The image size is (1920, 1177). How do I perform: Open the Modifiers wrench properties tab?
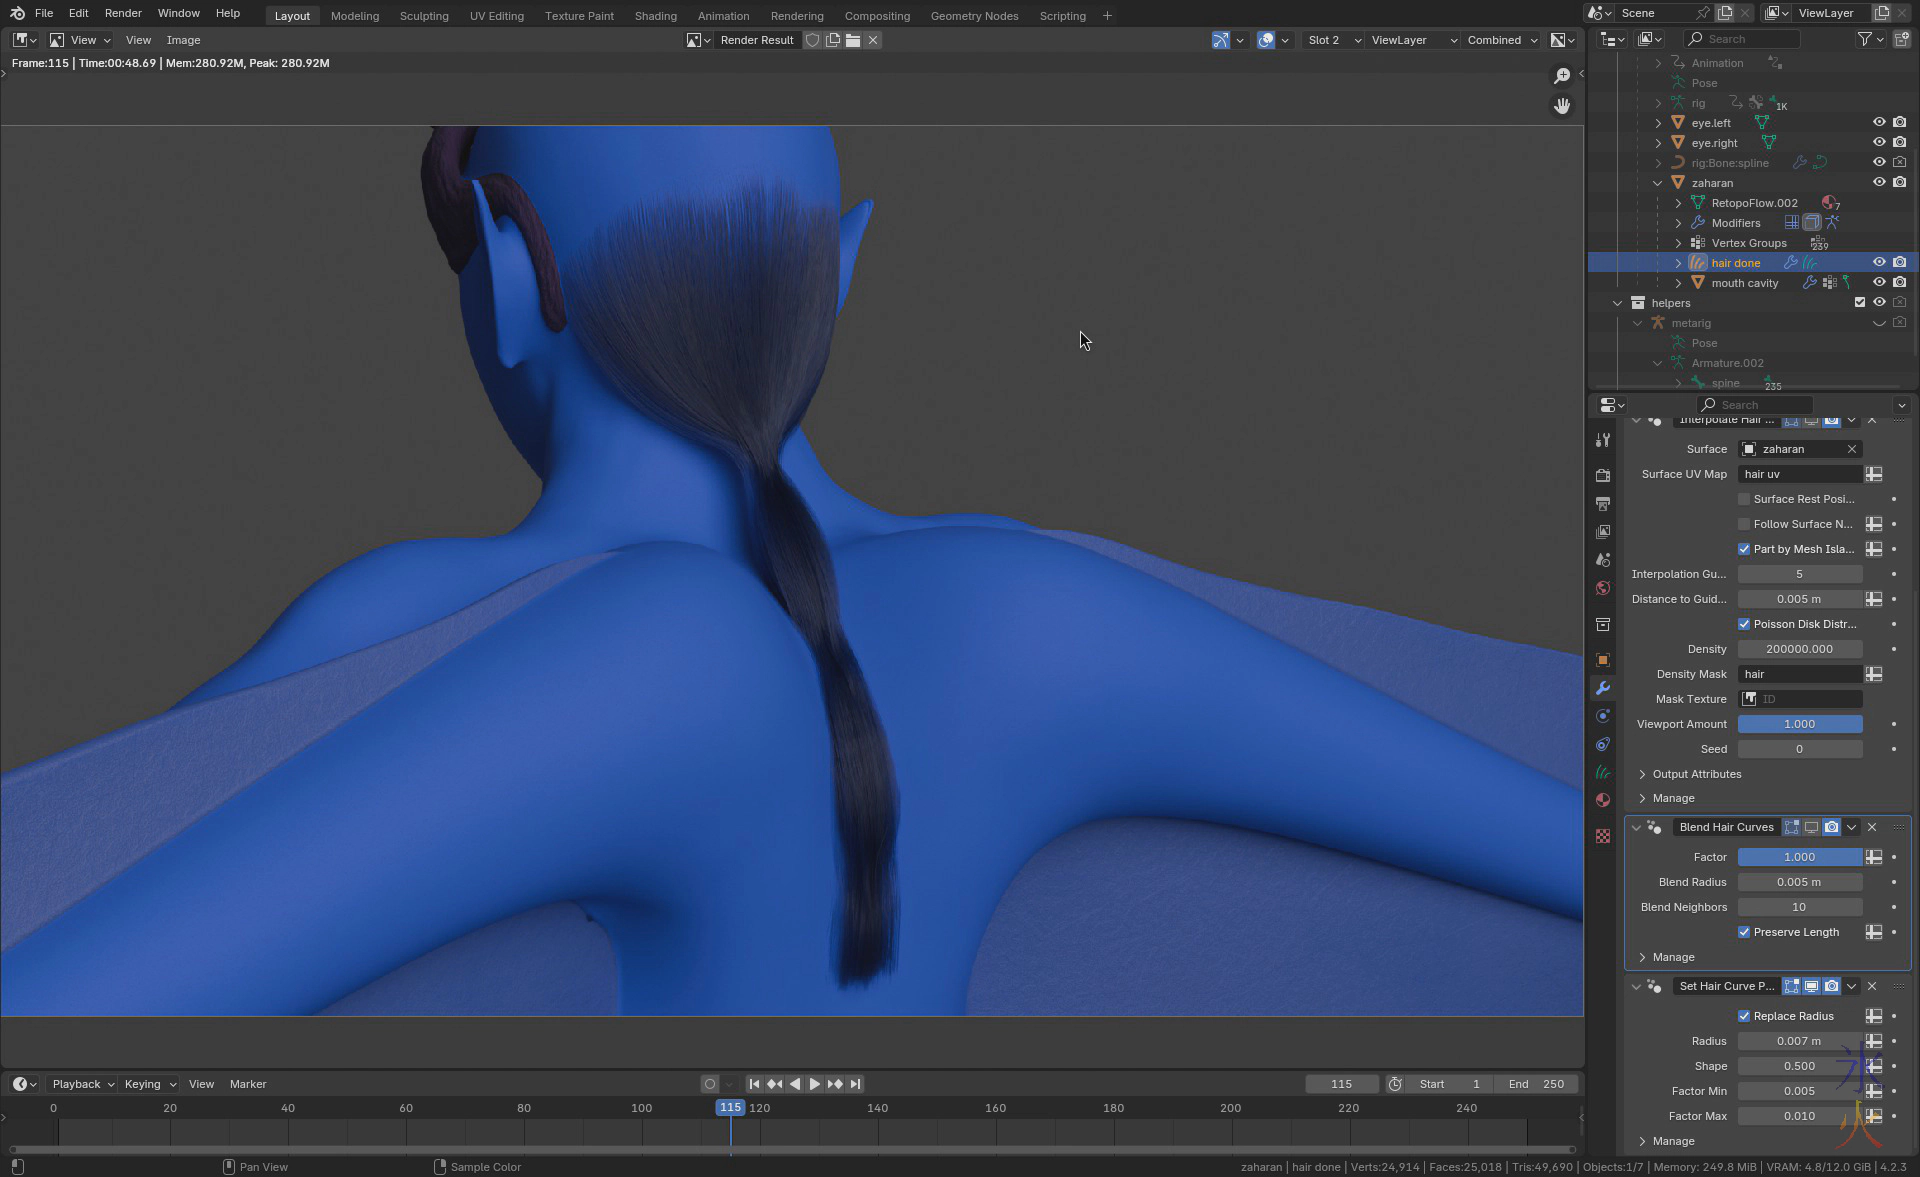coord(1603,688)
